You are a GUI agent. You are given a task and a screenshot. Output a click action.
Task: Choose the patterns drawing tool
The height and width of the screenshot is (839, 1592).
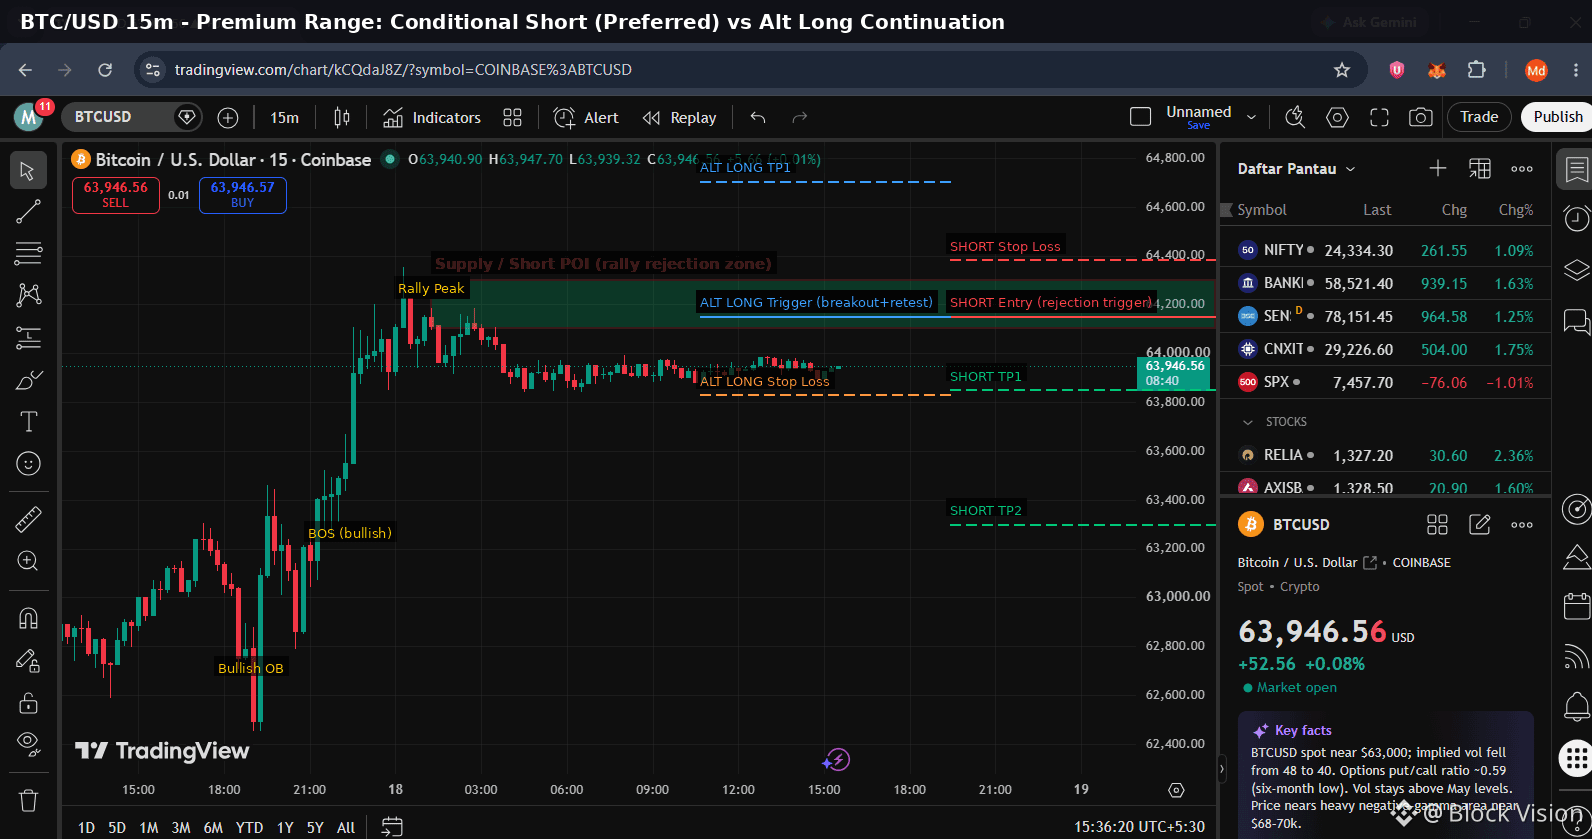[x=28, y=295]
